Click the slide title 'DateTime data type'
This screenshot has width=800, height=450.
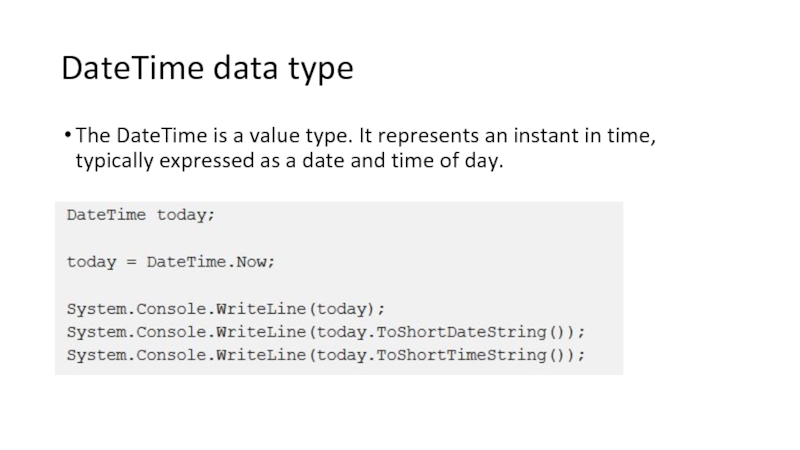[x=207, y=69]
